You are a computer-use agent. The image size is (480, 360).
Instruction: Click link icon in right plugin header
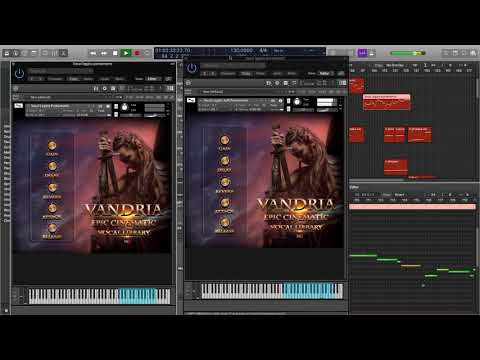341,74
